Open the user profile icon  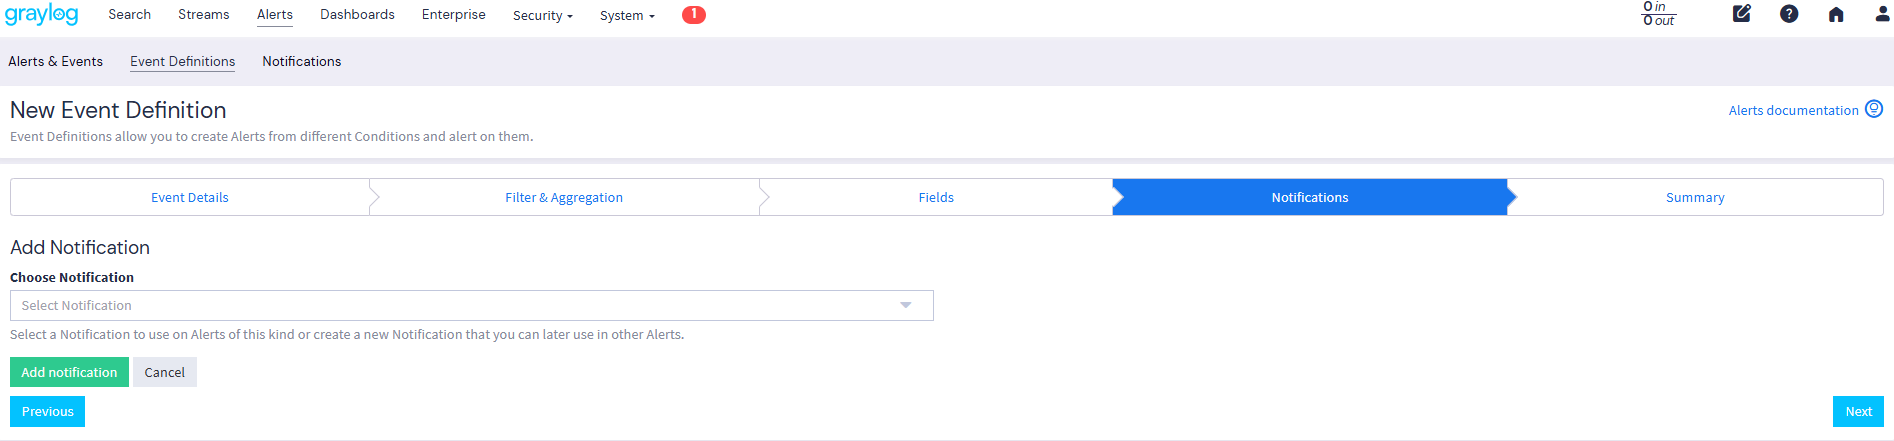[x=1882, y=14]
